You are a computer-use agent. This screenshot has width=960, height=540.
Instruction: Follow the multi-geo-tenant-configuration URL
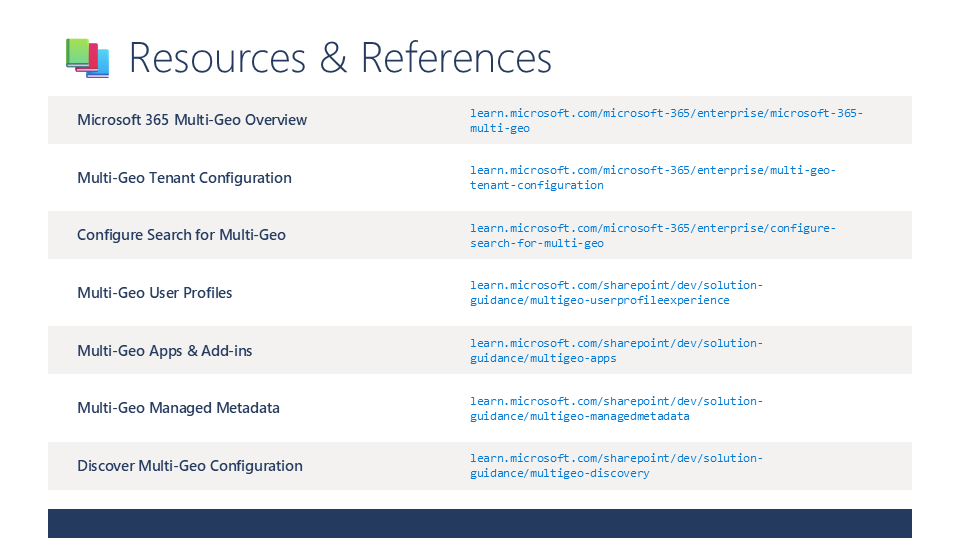click(652, 177)
